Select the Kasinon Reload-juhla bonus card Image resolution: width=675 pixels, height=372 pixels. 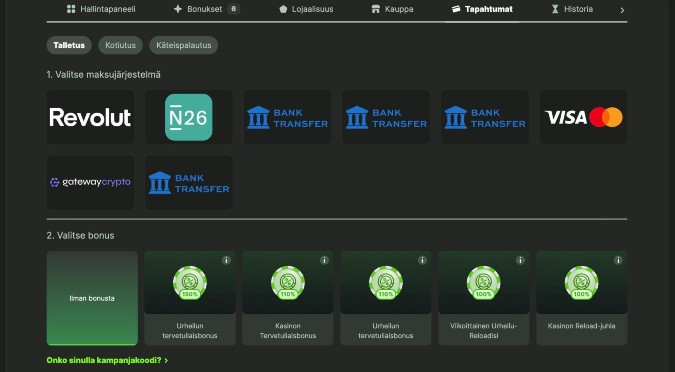(582, 298)
